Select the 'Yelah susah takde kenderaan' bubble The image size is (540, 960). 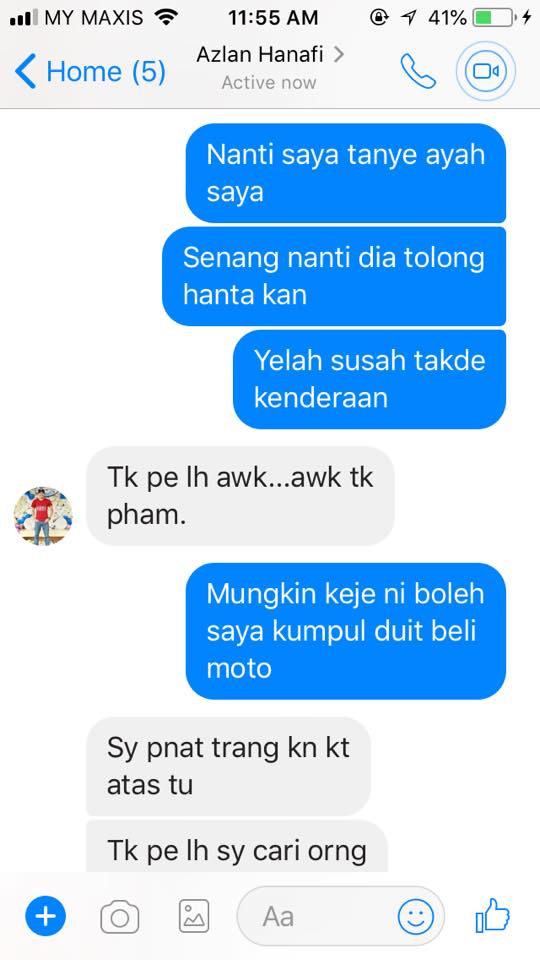click(369, 379)
